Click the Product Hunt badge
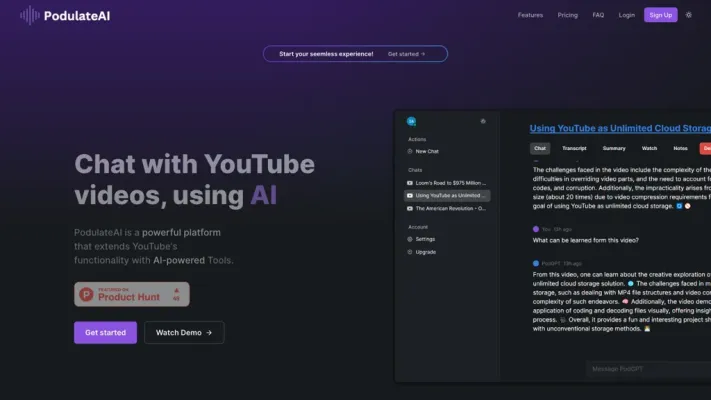 pos(131,294)
